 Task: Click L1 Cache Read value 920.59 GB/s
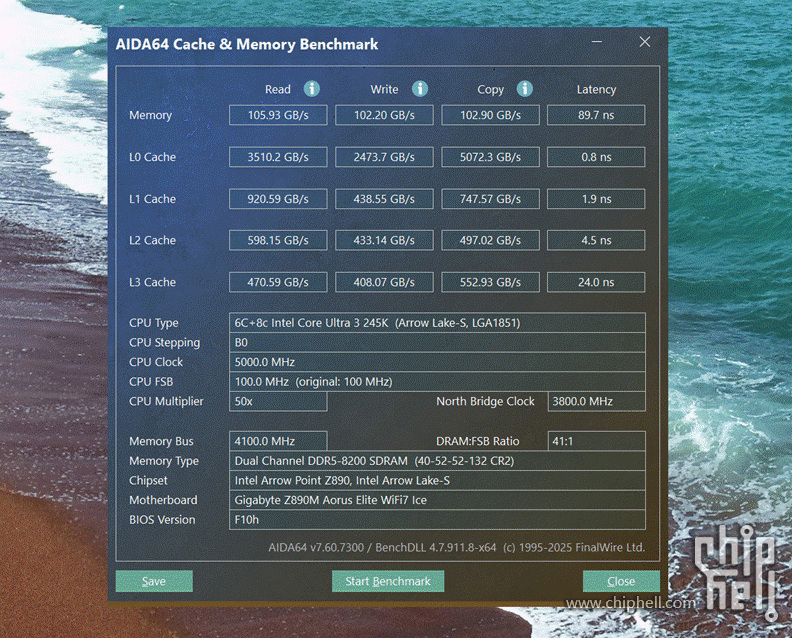click(278, 199)
